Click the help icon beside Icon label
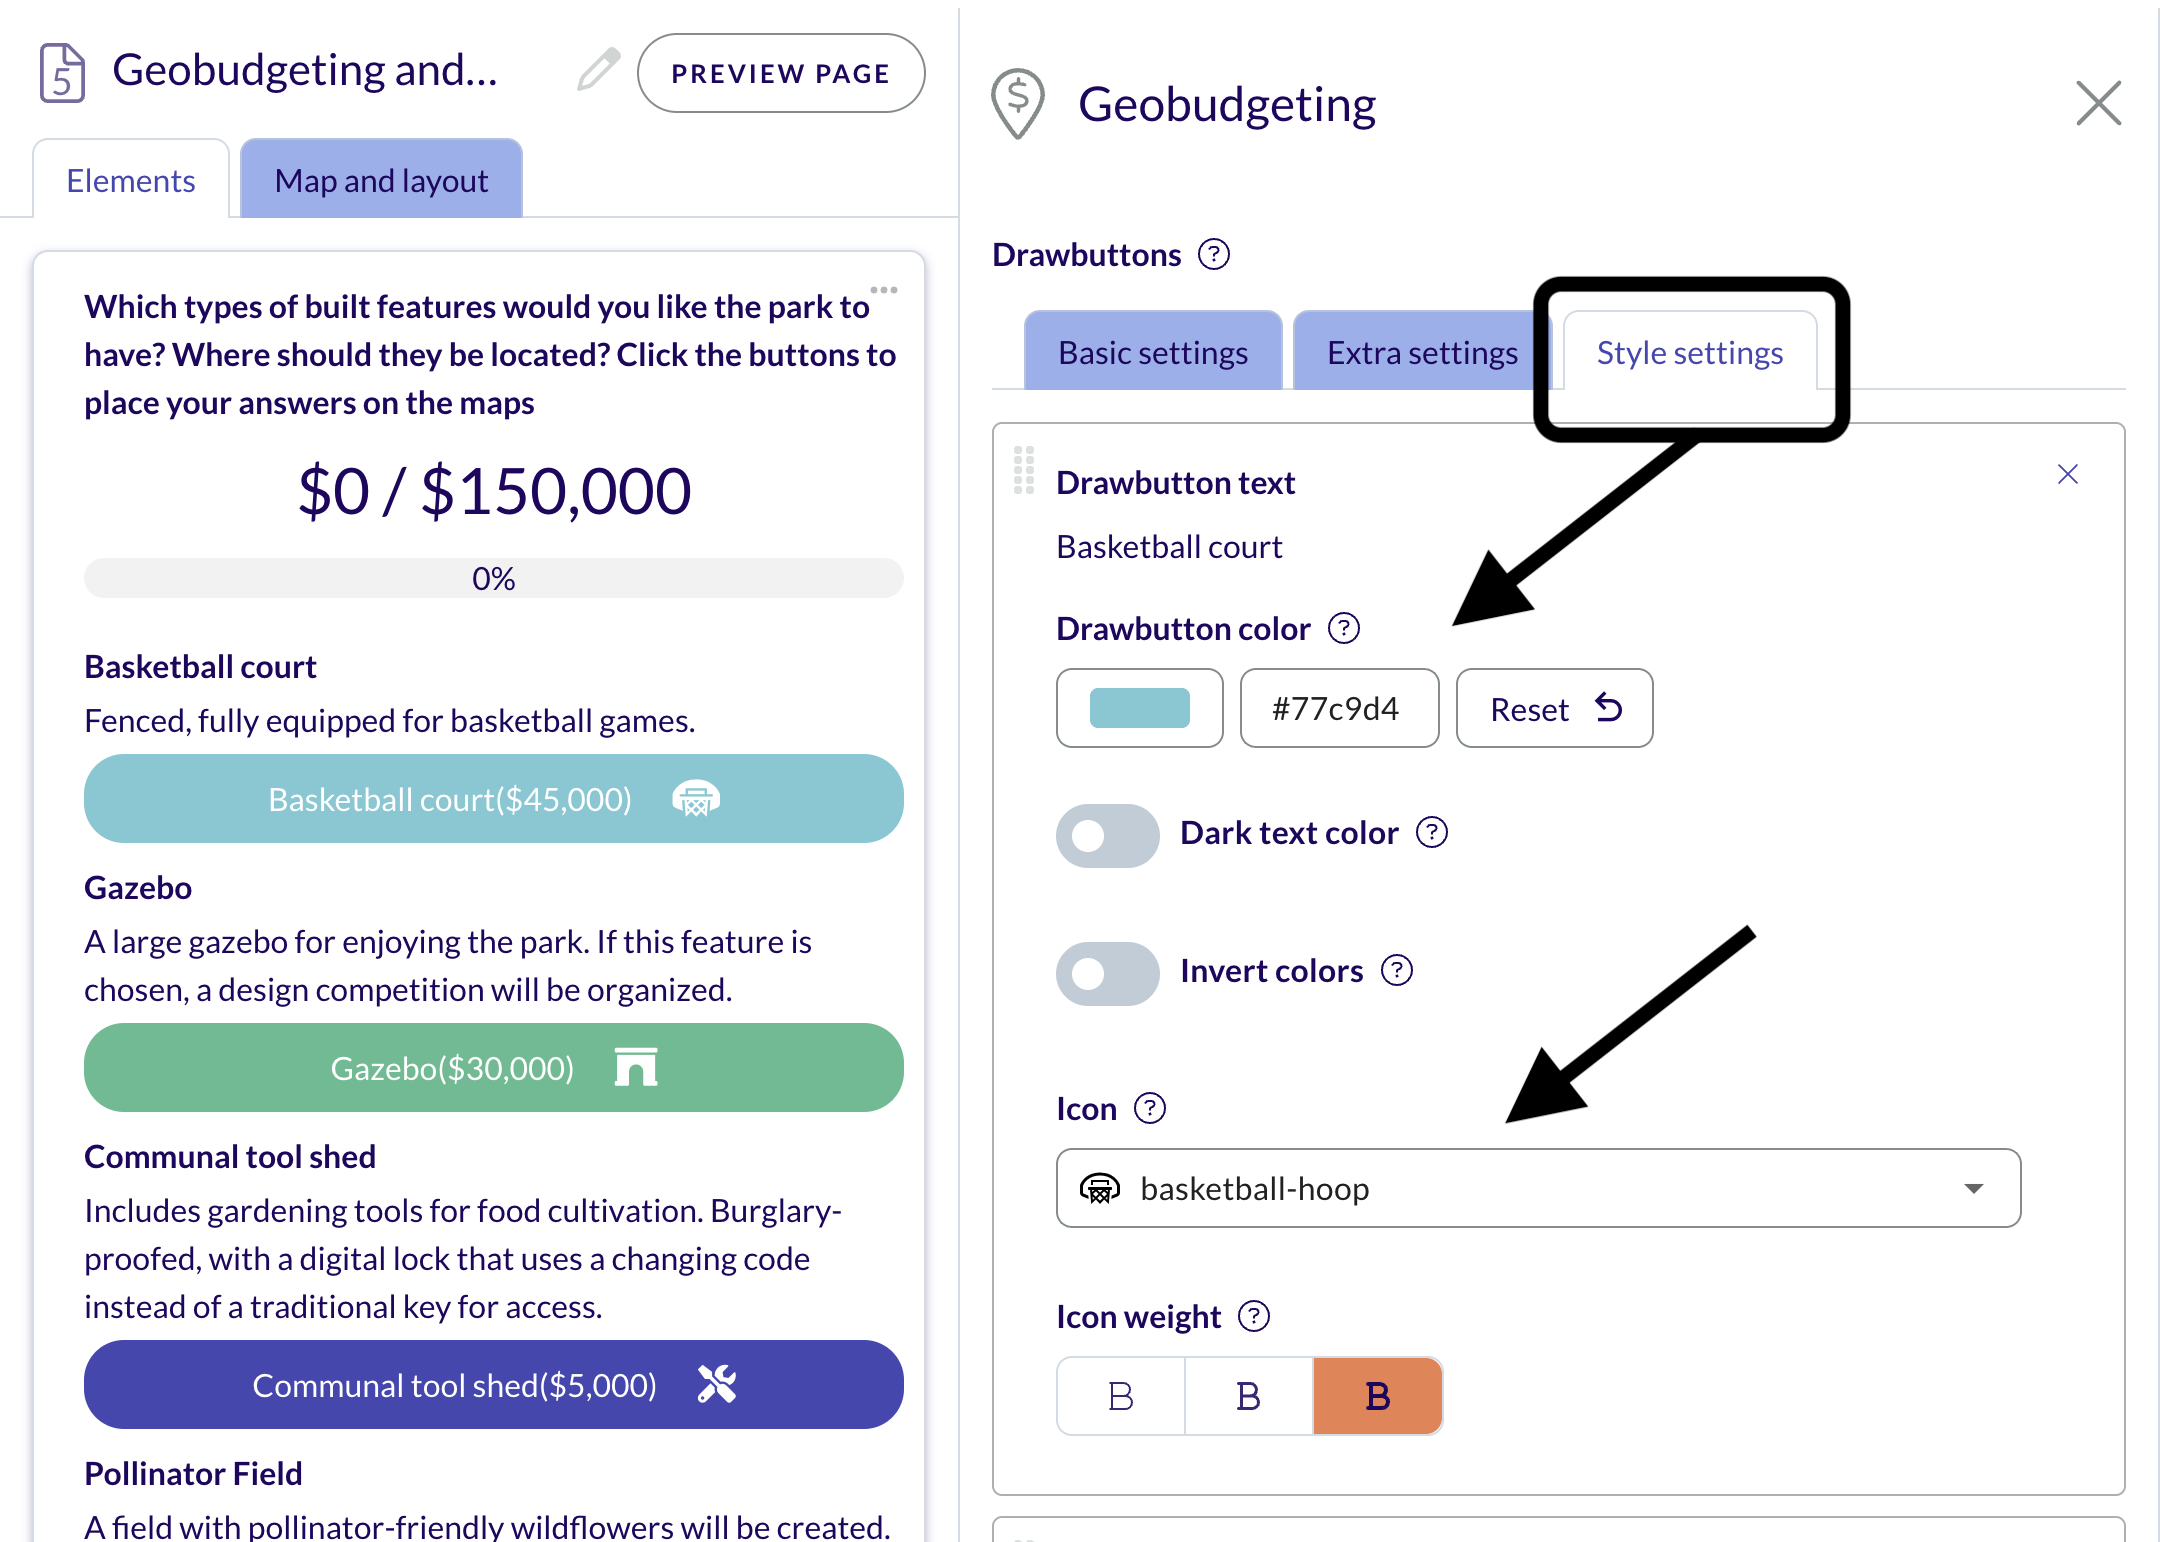Image resolution: width=2160 pixels, height=1542 pixels. [x=1150, y=1108]
